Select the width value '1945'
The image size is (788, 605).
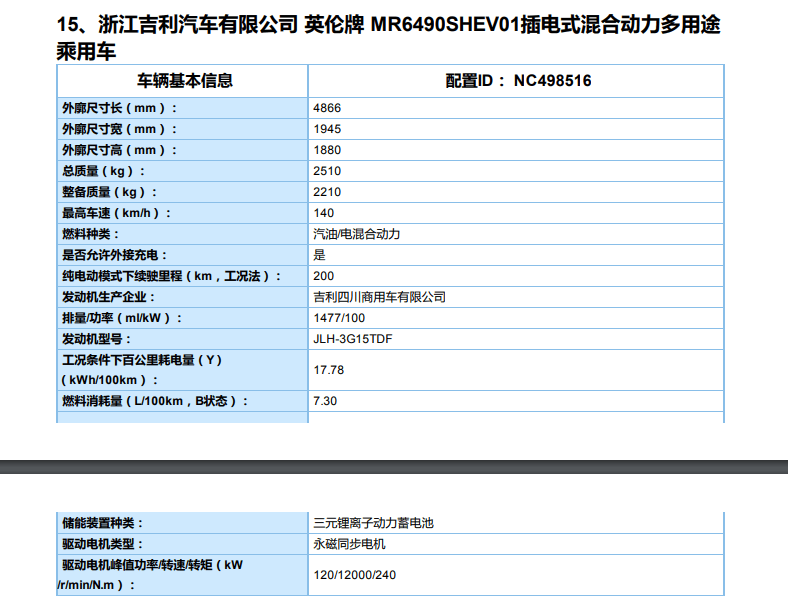327,129
